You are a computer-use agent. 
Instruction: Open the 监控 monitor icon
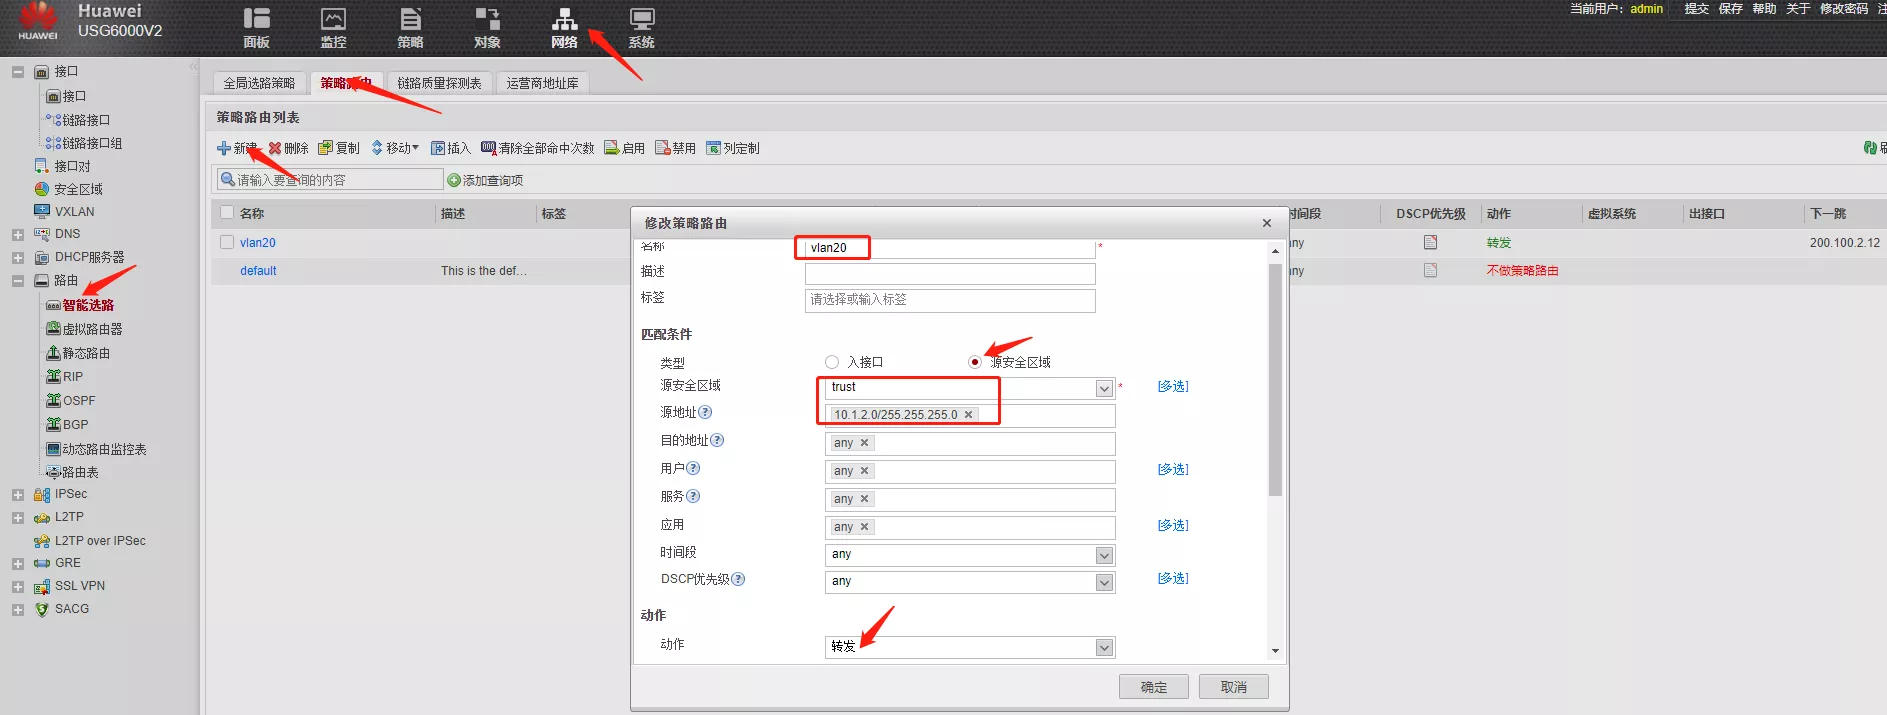pos(333,19)
